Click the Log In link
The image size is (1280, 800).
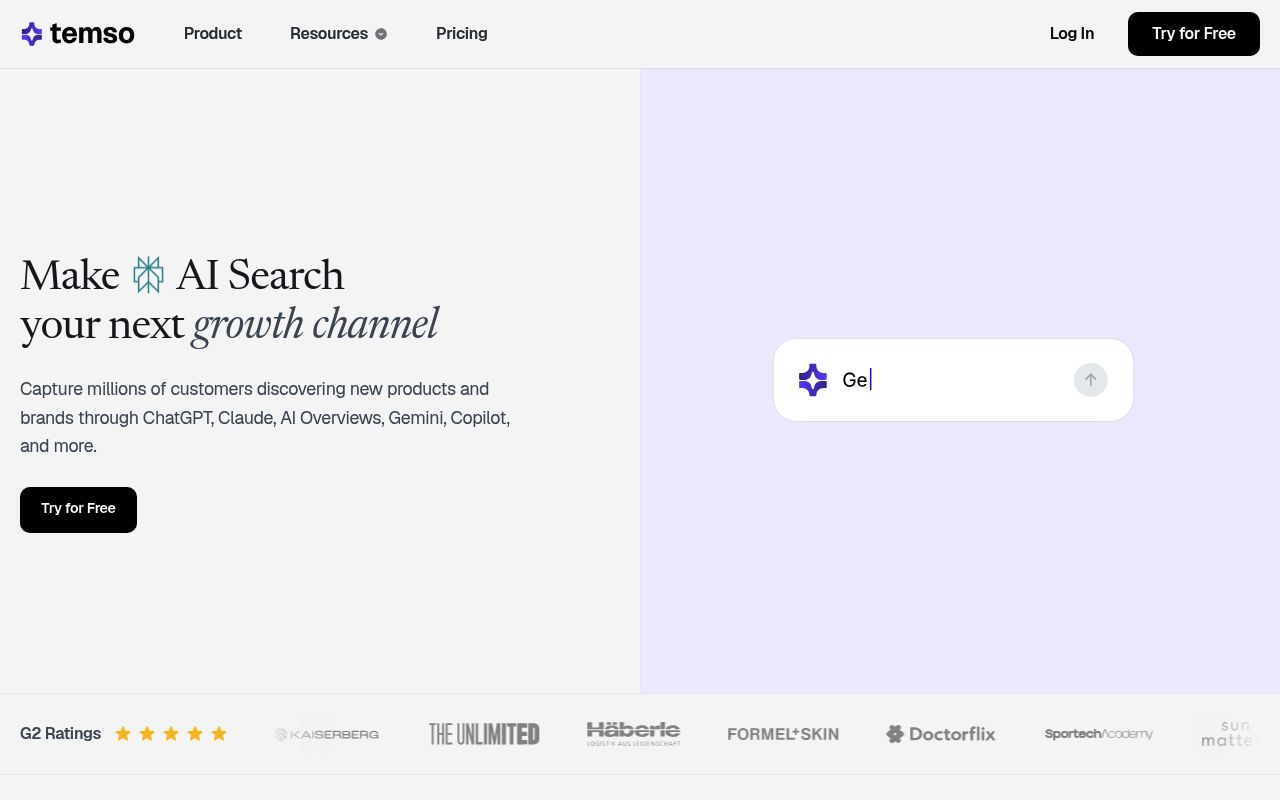1072,34
